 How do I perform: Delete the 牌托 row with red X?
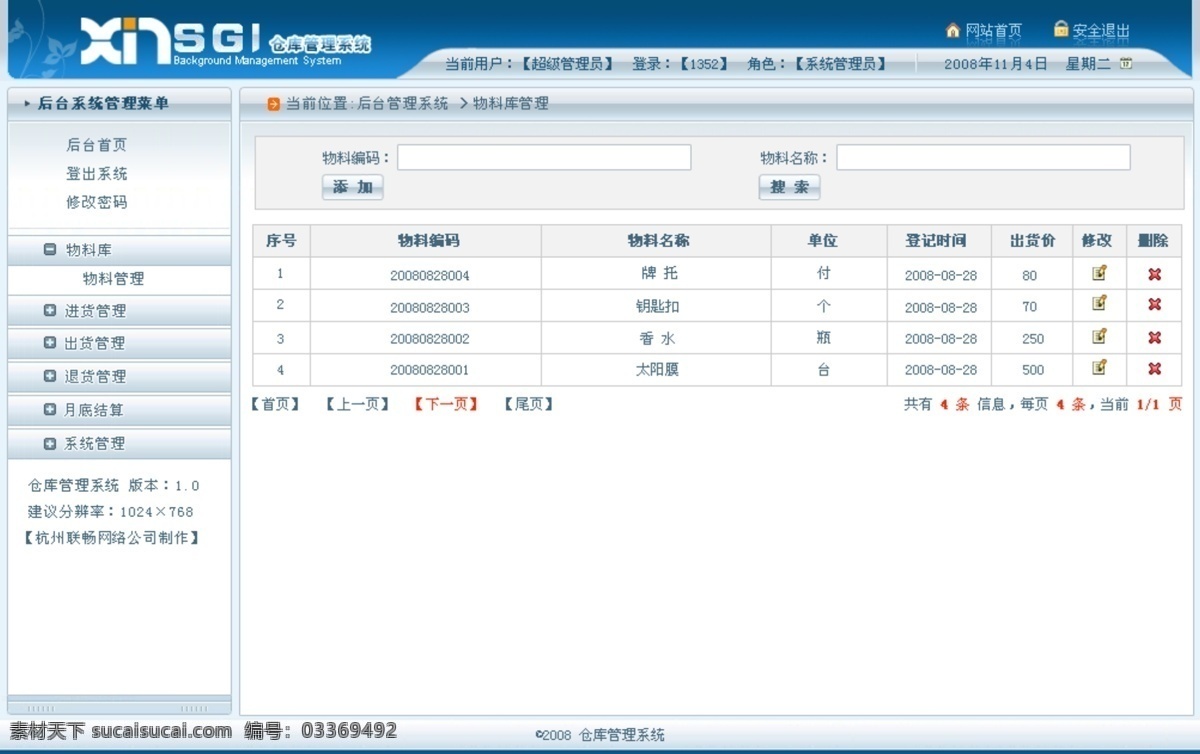[x=1154, y=274]
